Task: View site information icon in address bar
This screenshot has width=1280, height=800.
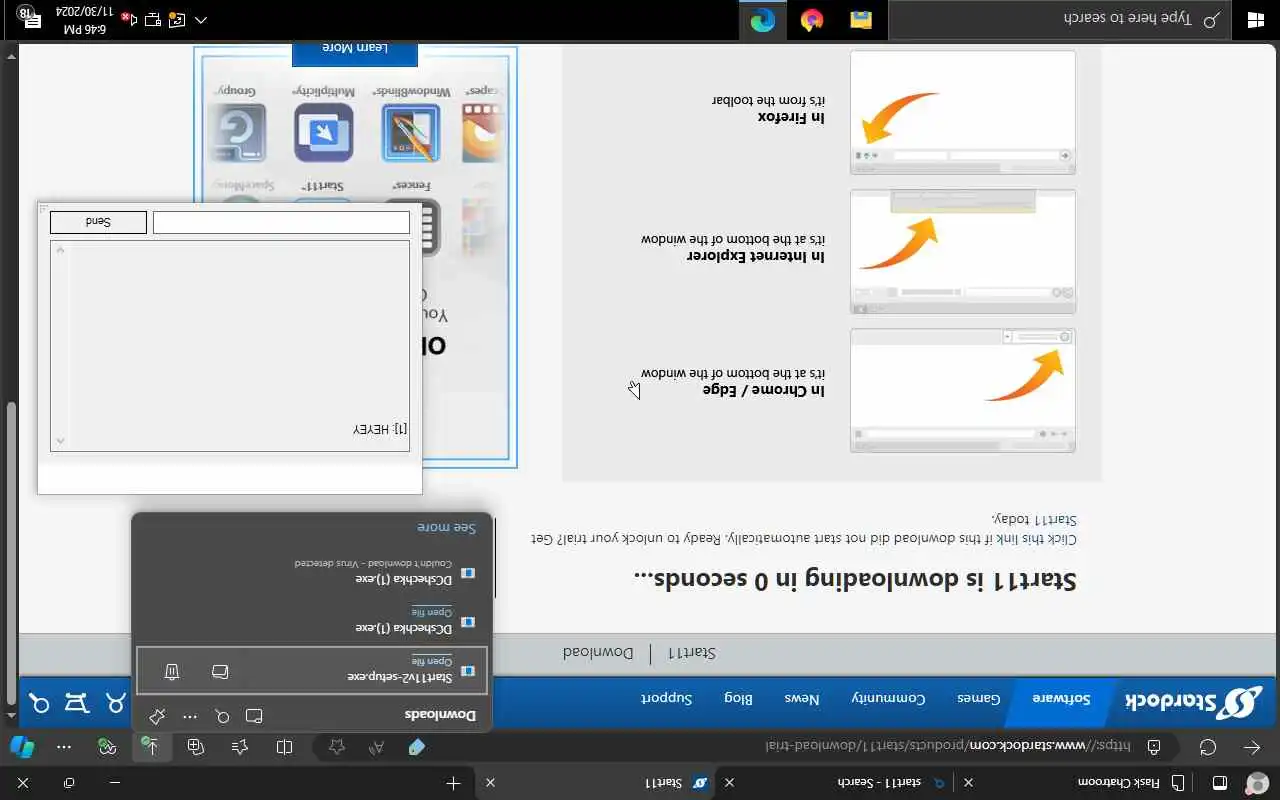Action: click(1153, 747)
